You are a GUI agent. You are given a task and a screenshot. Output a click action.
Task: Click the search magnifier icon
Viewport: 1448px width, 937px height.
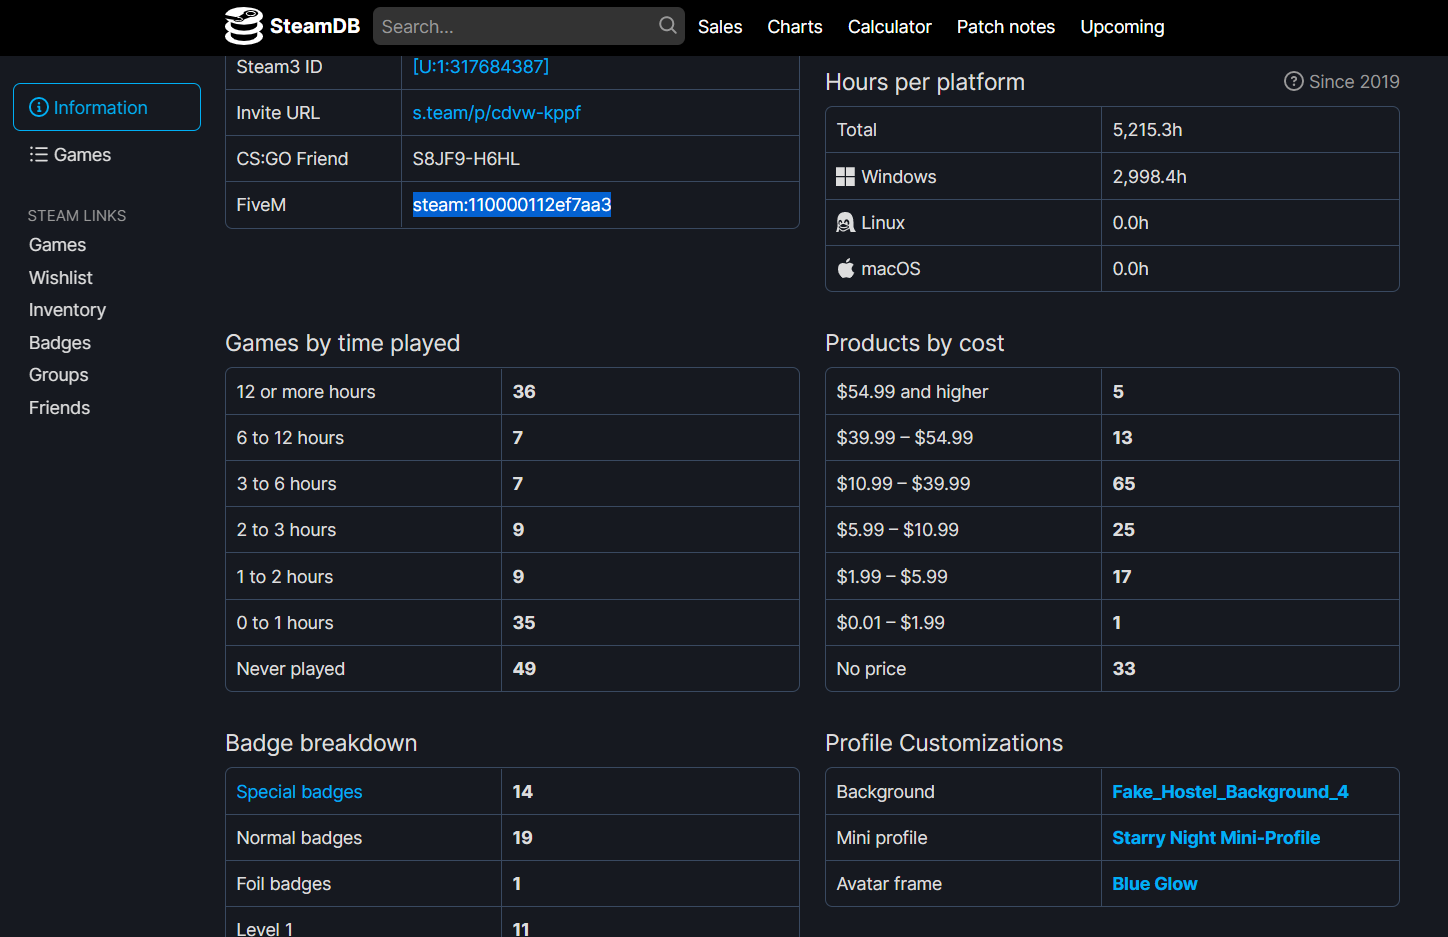point(667,26)
